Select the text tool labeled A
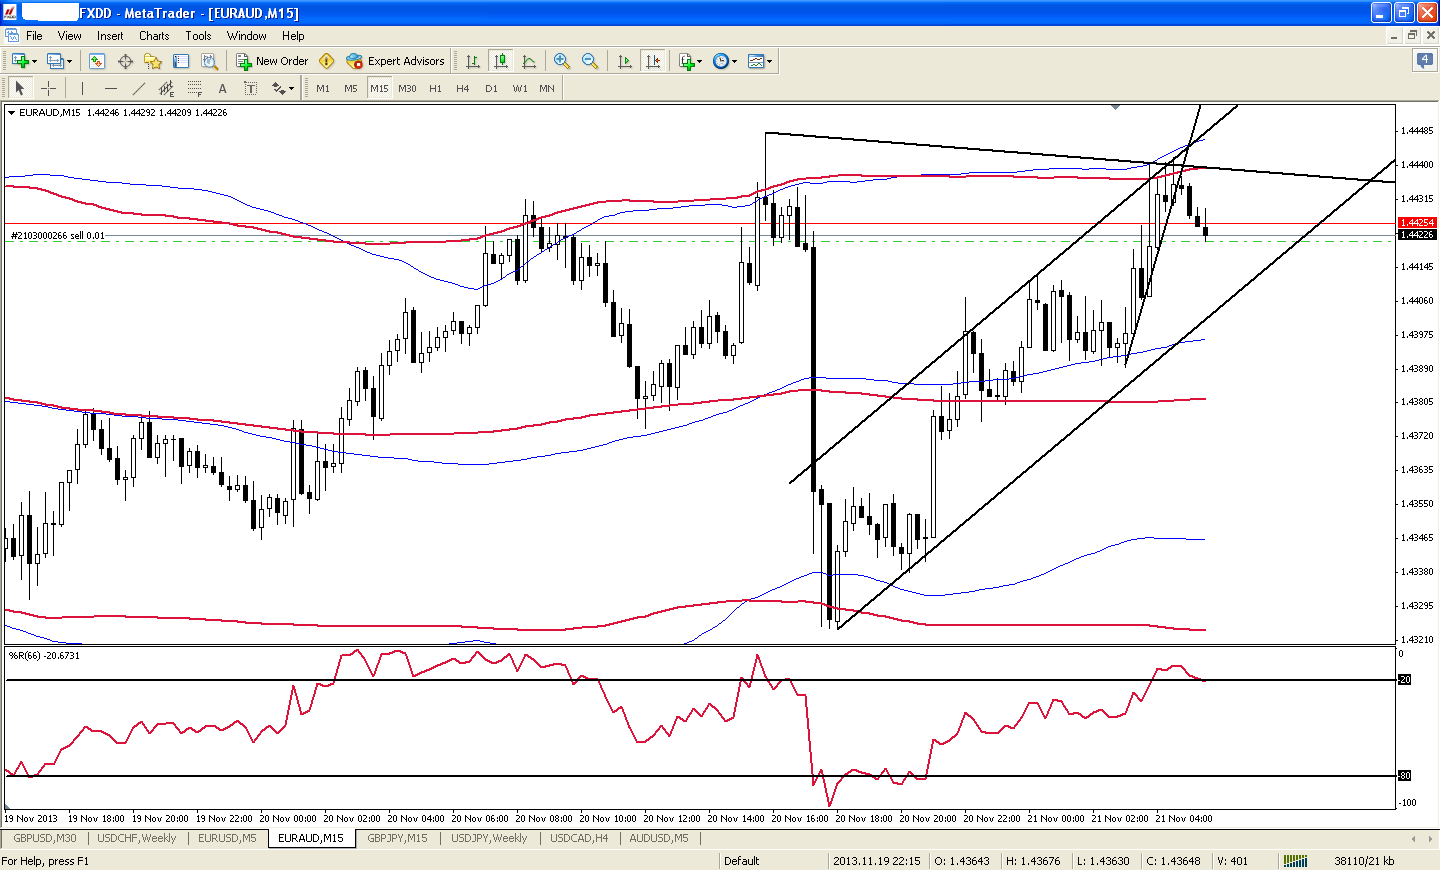This screenshot has height=870, width=1440. (222, 88)
